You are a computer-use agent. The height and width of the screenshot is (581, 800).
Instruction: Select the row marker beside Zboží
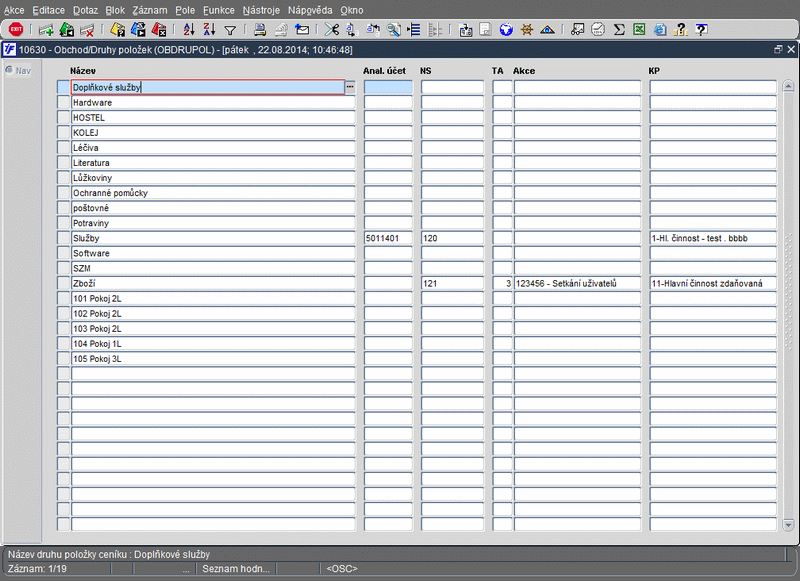point(63,284)
